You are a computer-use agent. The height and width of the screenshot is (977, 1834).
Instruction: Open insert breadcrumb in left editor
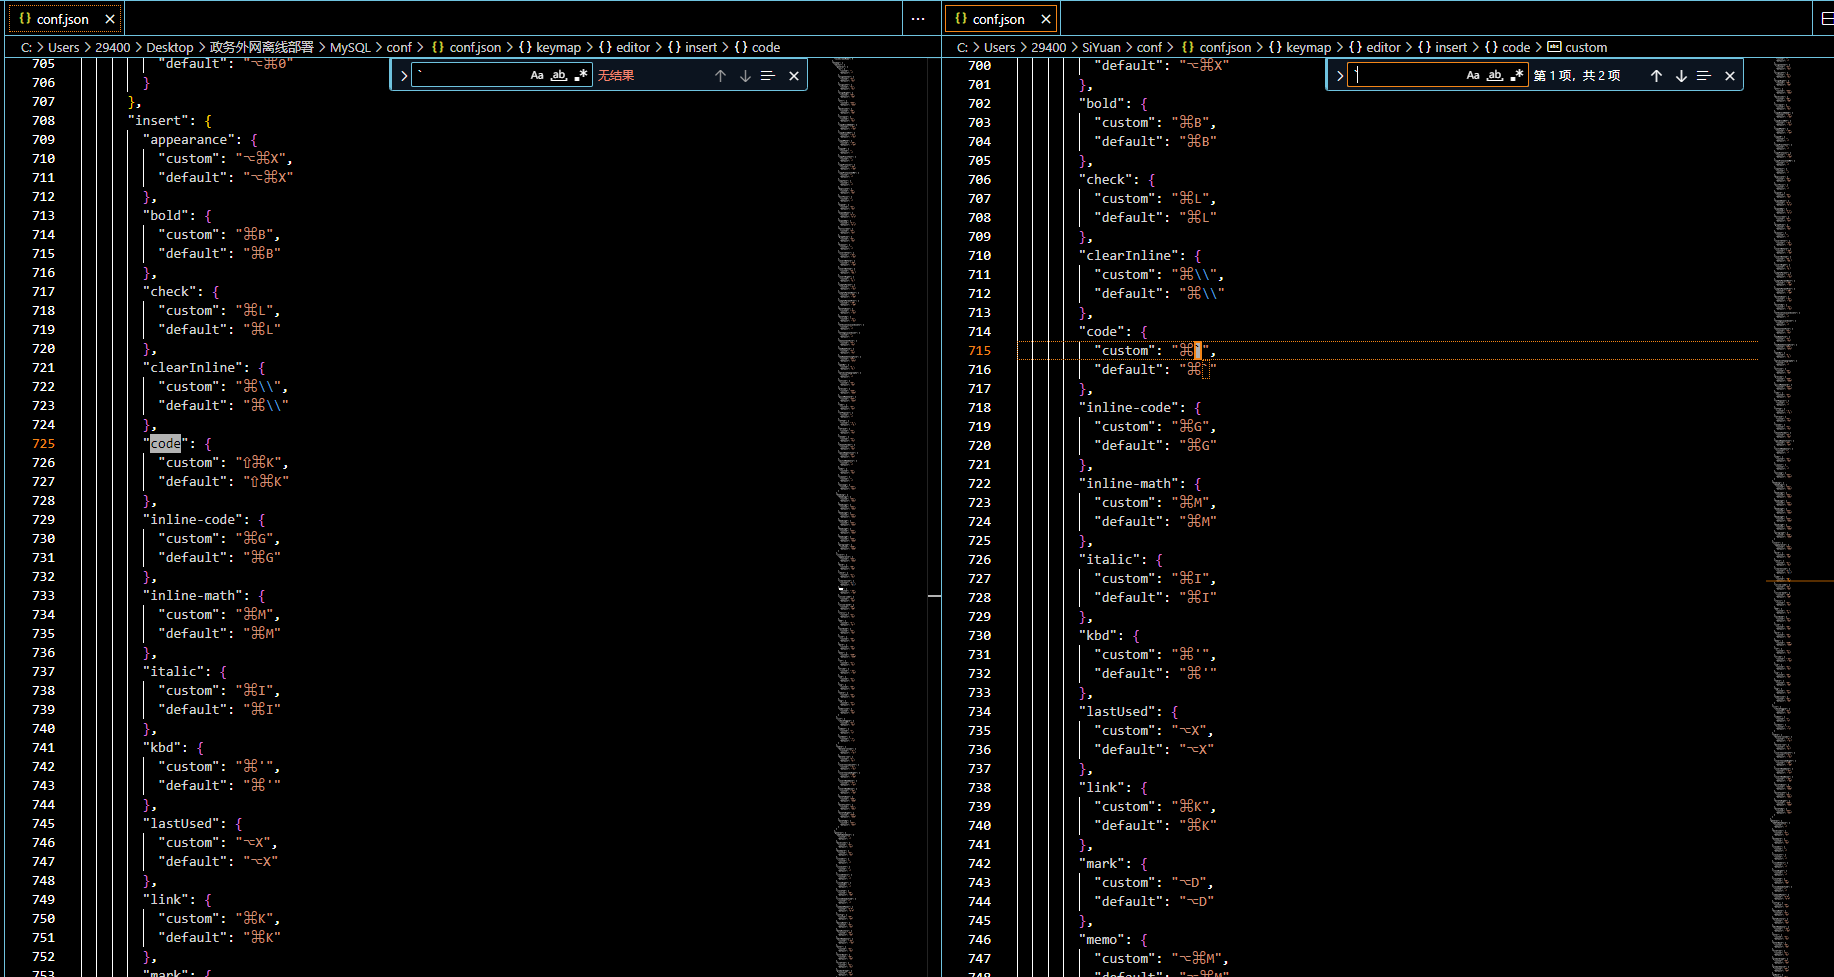pyautogui.click(x=691, y=47)
